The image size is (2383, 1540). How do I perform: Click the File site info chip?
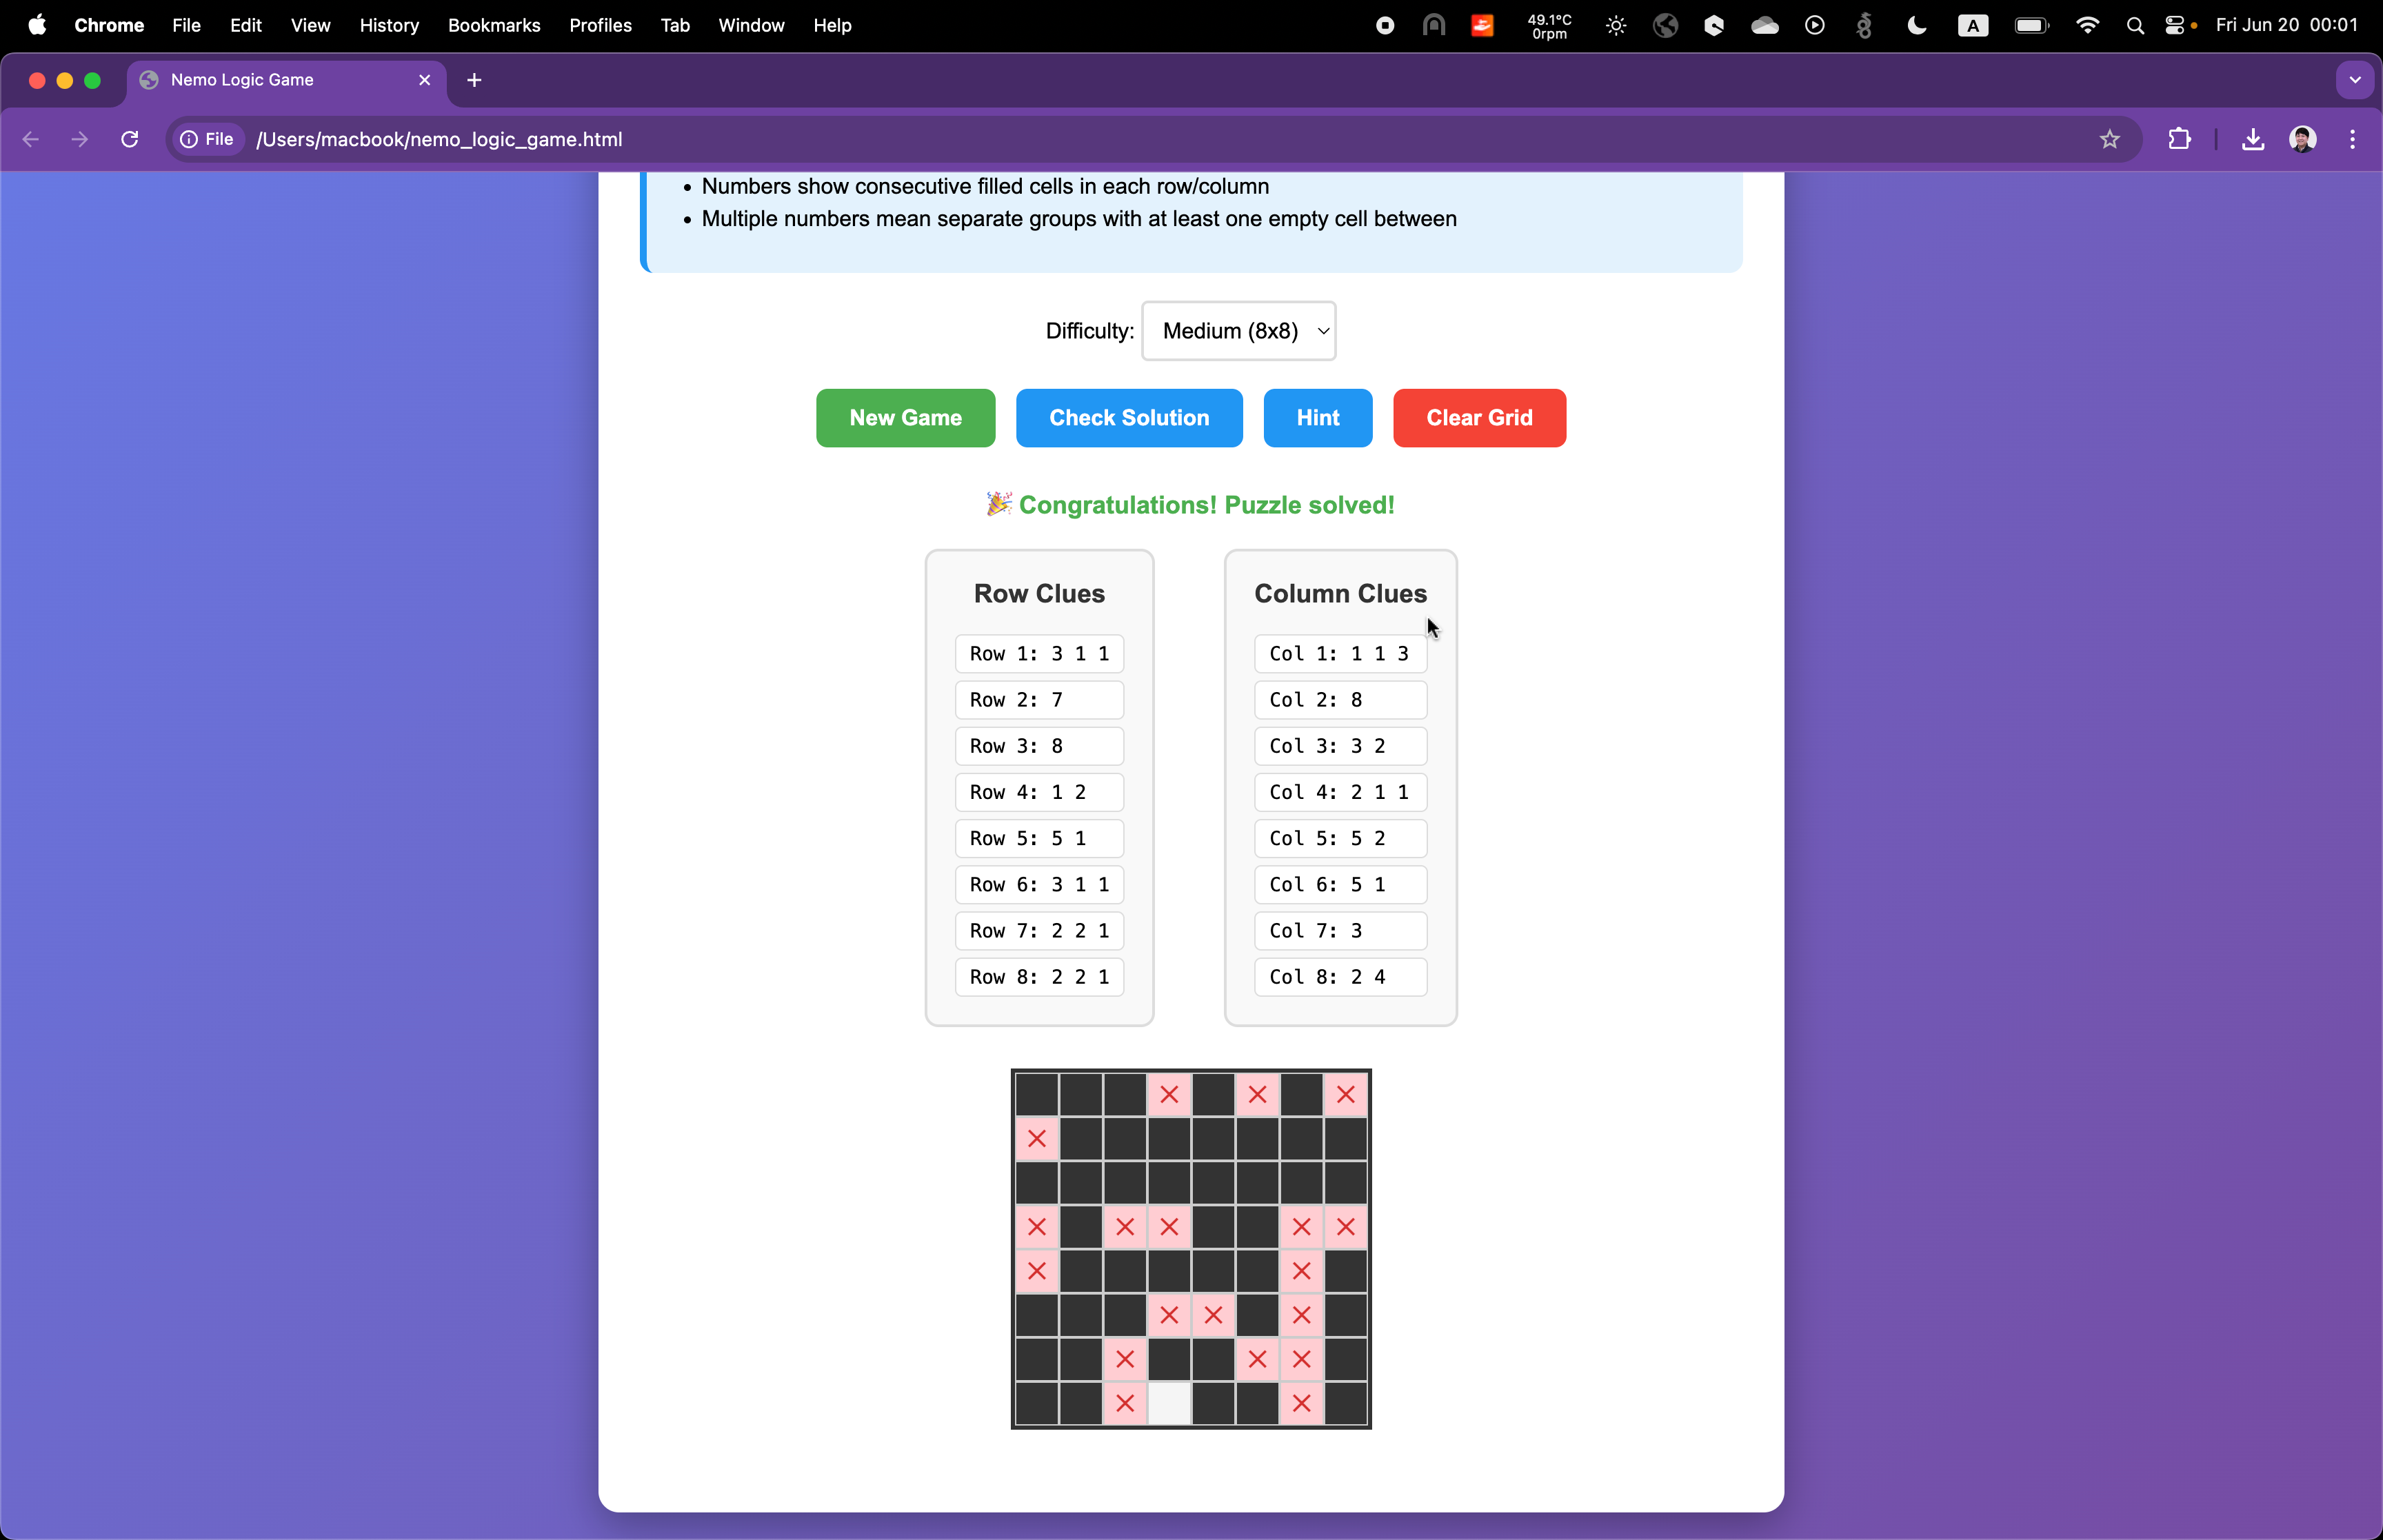tap(207, 139)
